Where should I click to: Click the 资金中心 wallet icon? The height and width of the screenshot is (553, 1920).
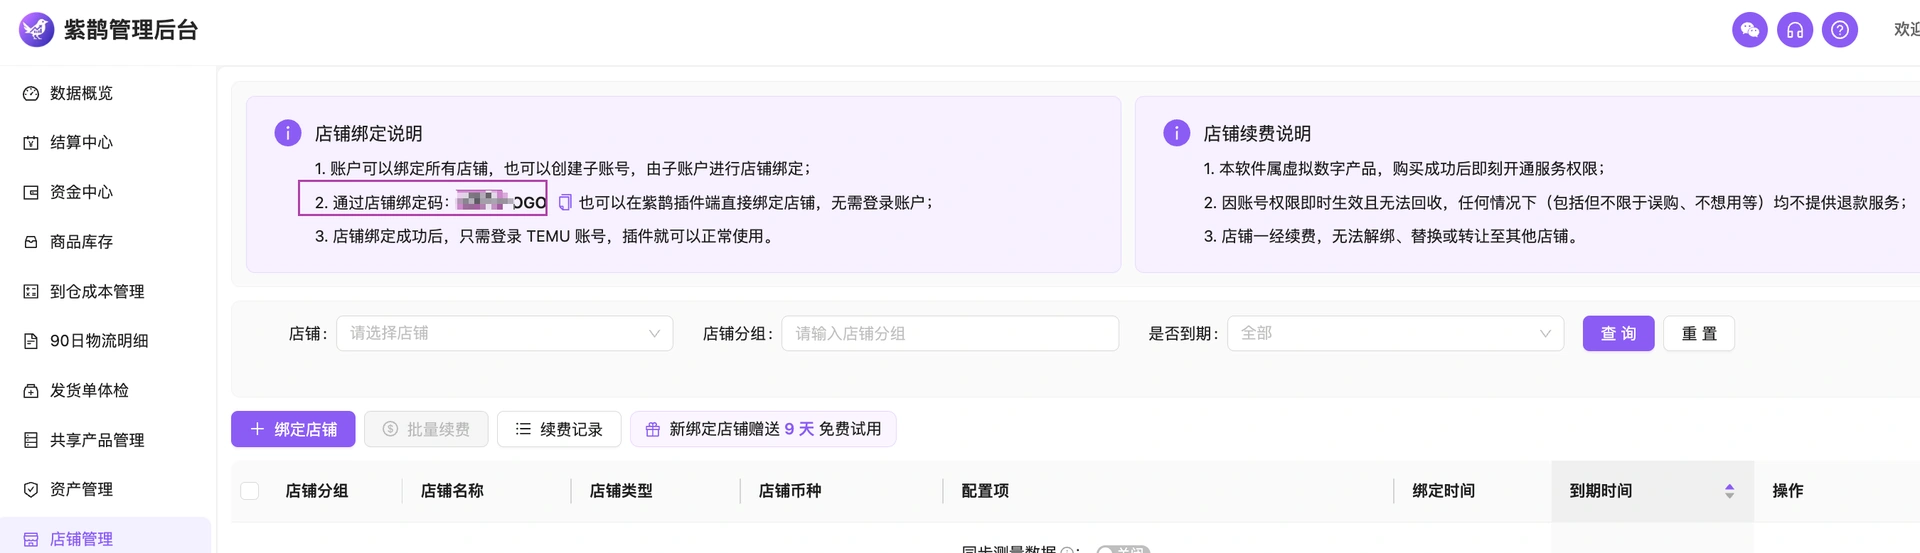[31, 192]
